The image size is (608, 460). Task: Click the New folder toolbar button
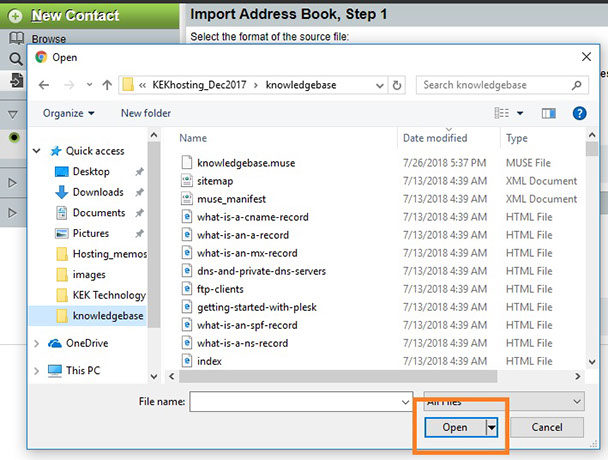[146, 114]
